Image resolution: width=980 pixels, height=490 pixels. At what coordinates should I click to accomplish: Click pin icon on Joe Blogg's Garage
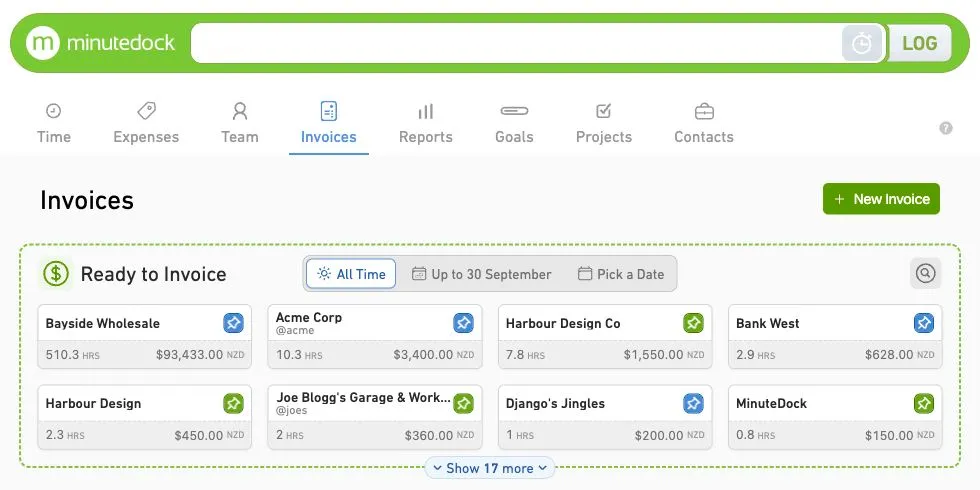[x=463, y=403]
